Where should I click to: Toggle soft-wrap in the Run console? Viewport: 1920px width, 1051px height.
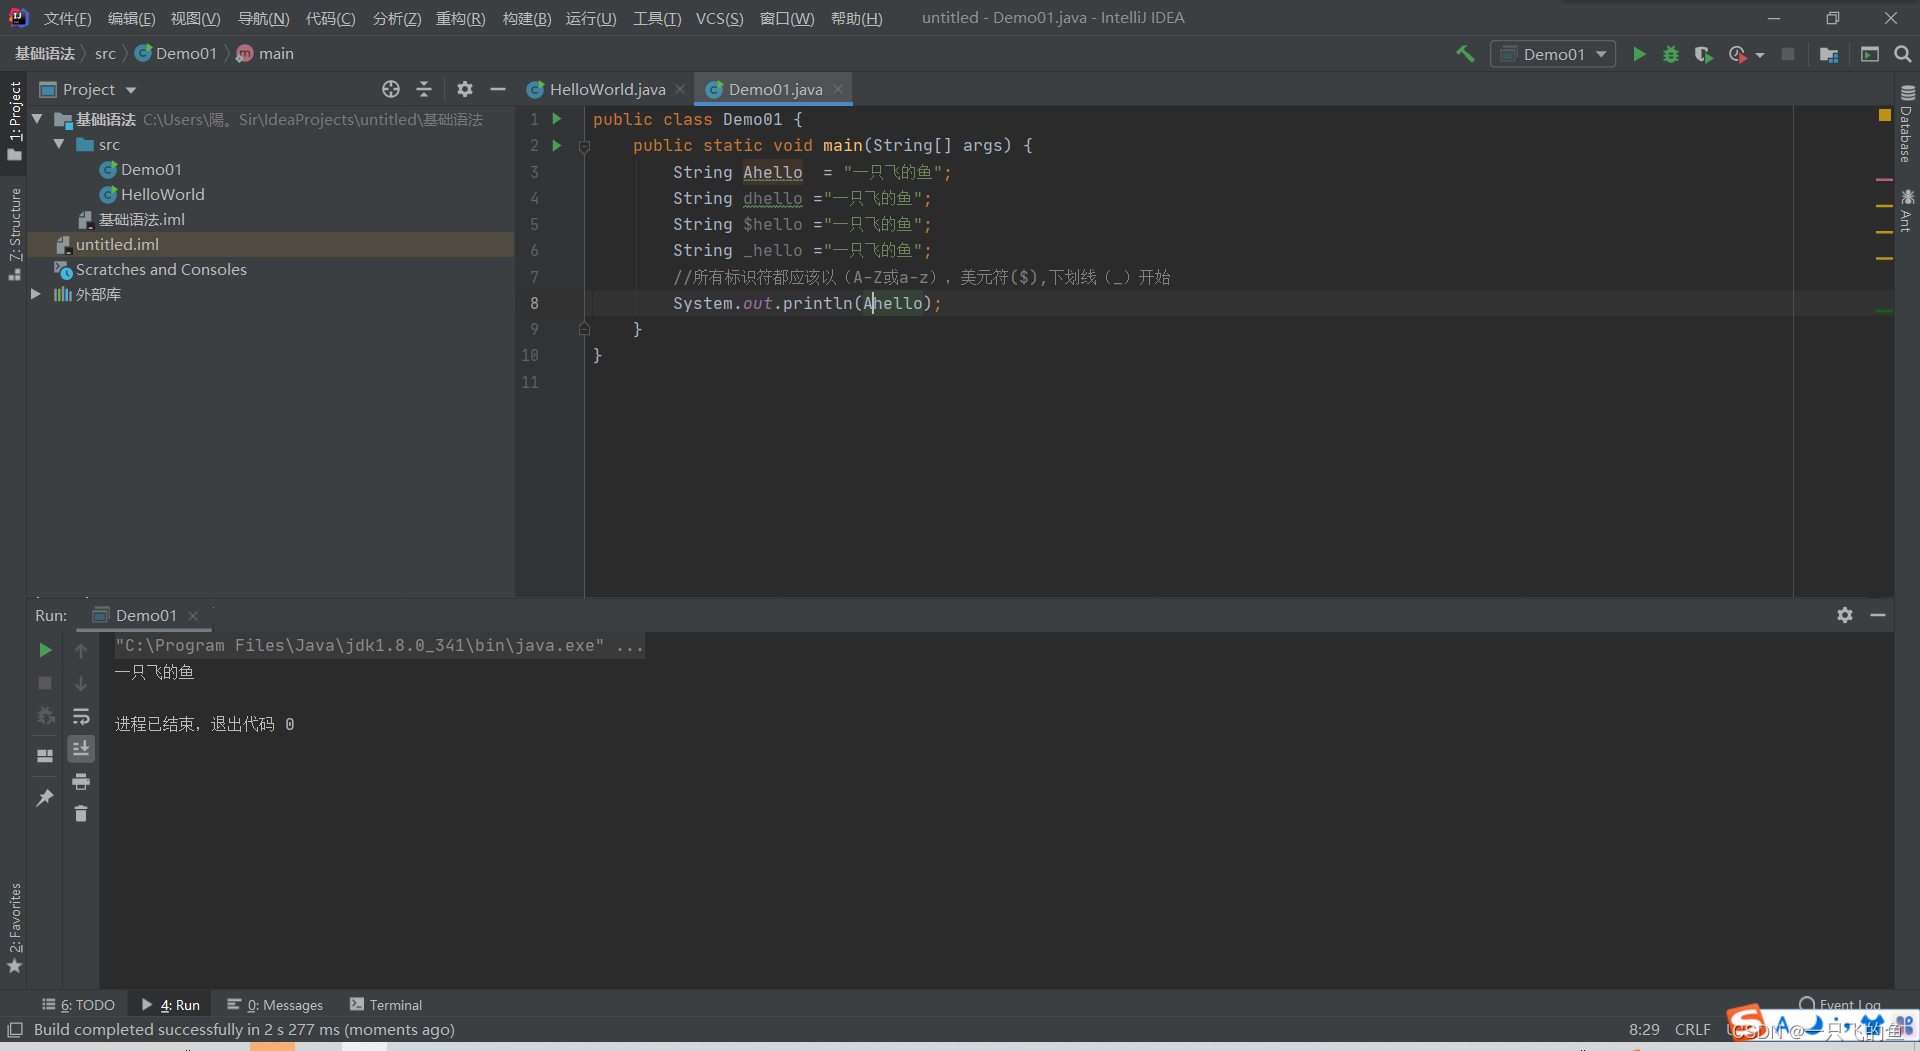point(81,716)
